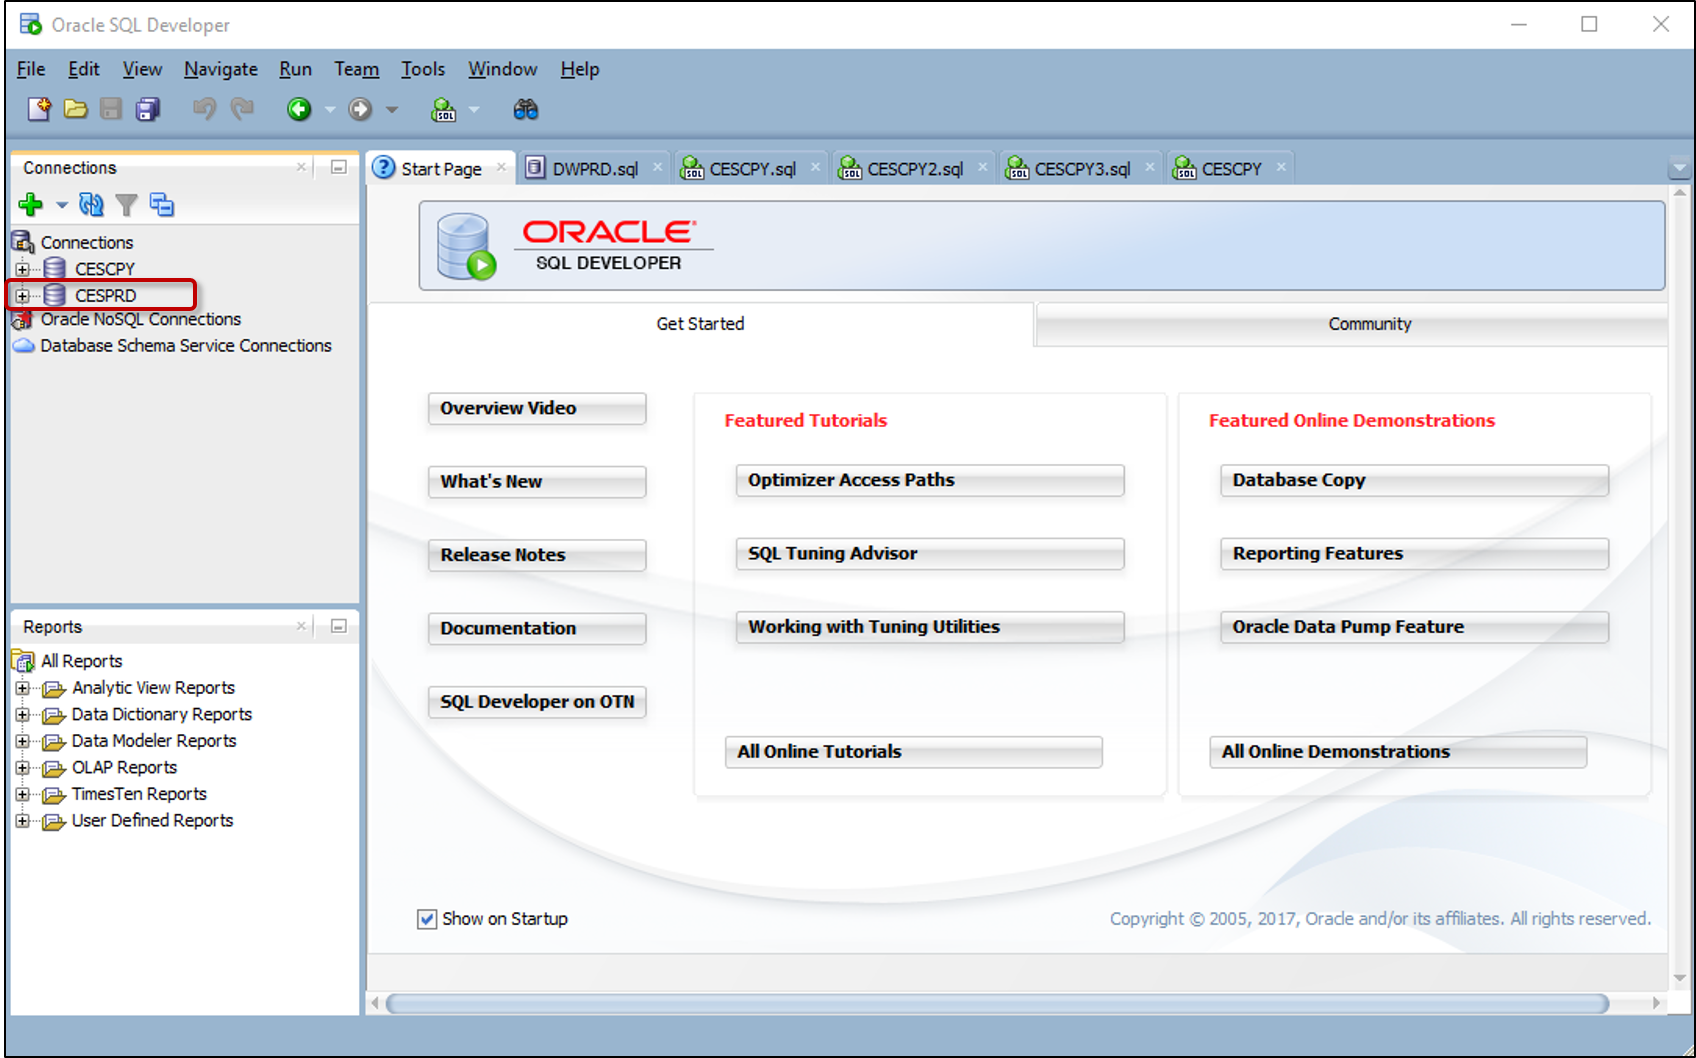Select Optimizer Access Paths tutorial
The width and height of the screenshot is (1696, 1058).
[x=930, y=480]
